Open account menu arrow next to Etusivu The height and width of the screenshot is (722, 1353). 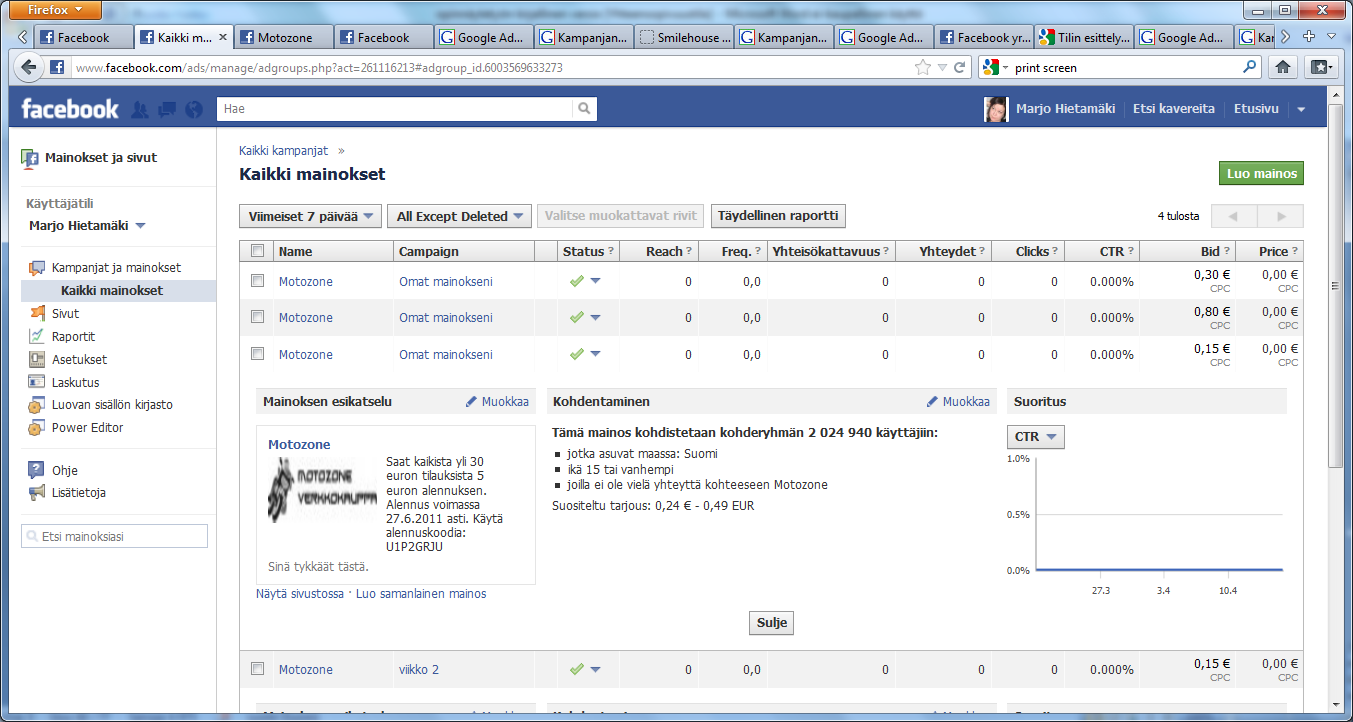[x=1301, y=109]
